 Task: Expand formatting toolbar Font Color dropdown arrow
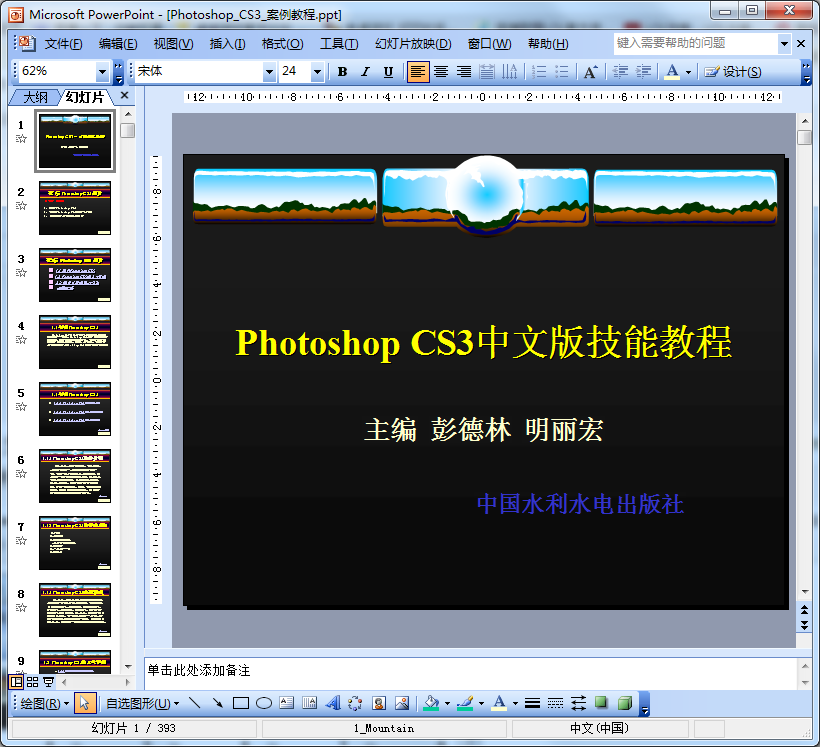point(688,72)
